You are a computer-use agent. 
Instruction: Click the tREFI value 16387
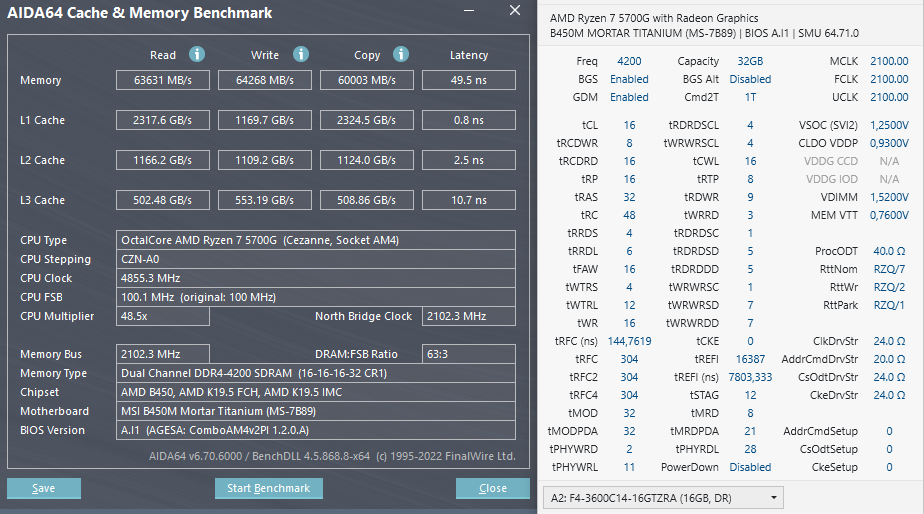click(x=750, y=359)
